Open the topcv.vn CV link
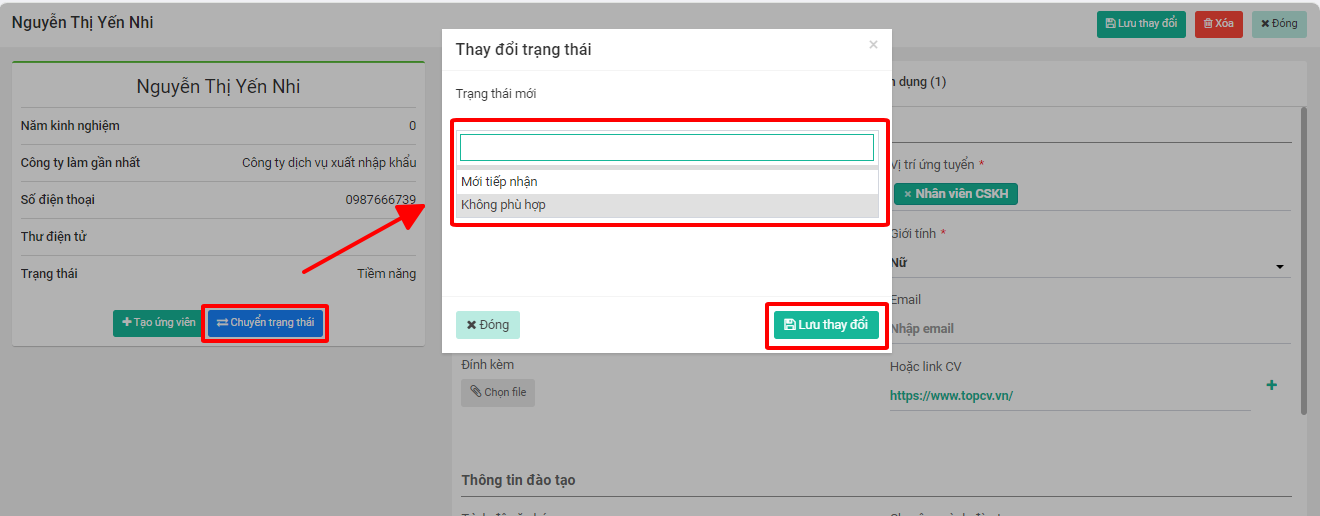The height and width of the screenshot is (516, 1320). click(x=951, y=396)
